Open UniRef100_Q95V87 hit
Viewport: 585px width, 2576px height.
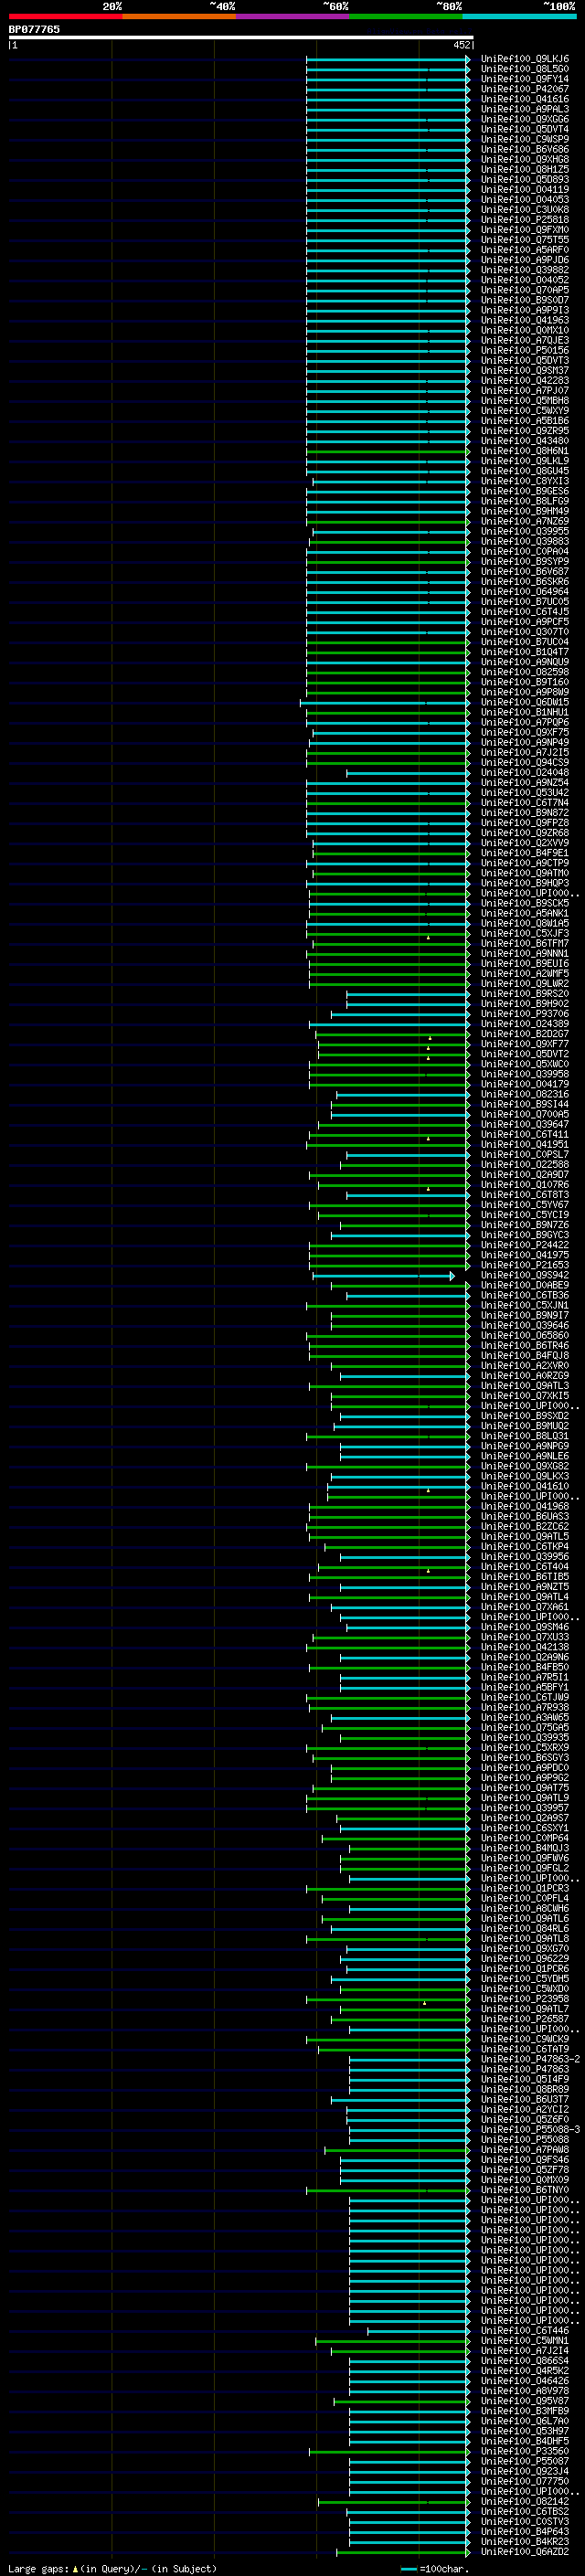pyautogui.click(x=525, y=2401)
